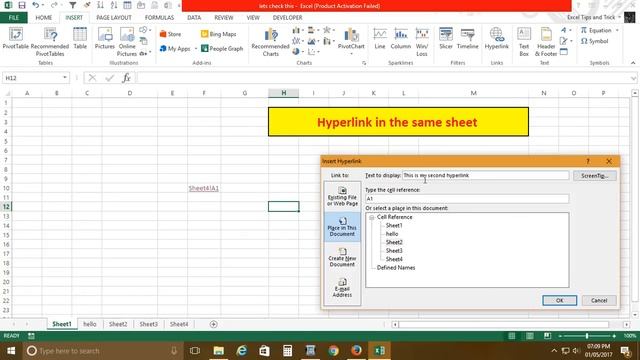This screenshot has width=640, height=360.
Task: Select Defined Names in the tree
Action: (396, 268)
